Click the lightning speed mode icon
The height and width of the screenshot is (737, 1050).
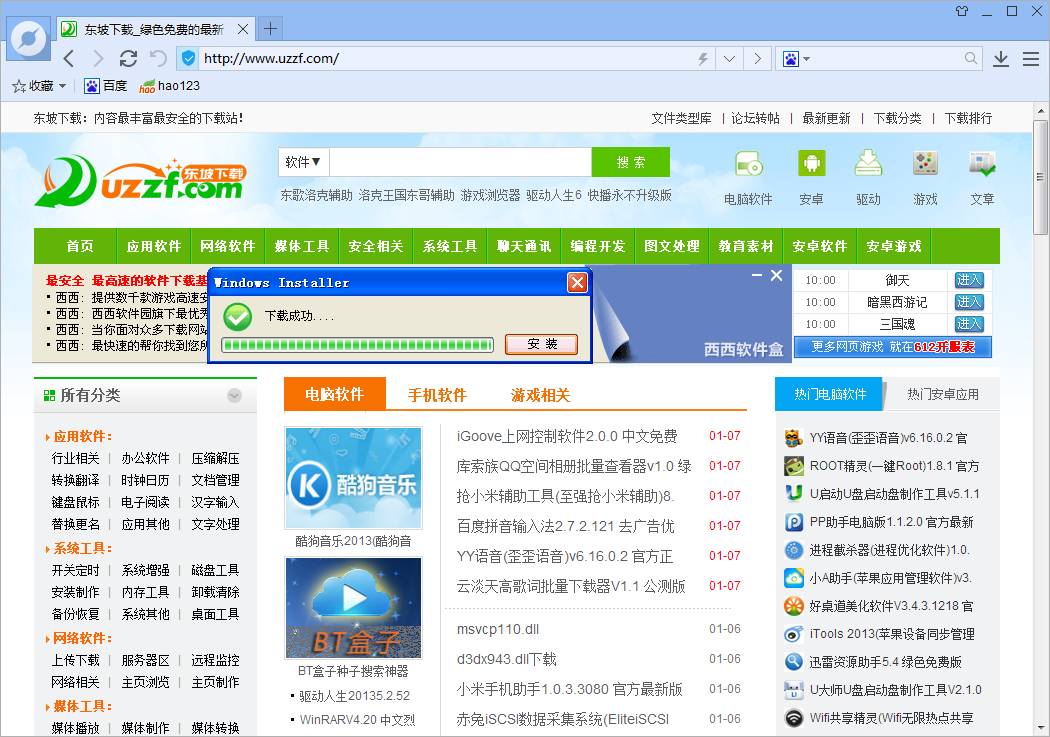tap(702, 59)
